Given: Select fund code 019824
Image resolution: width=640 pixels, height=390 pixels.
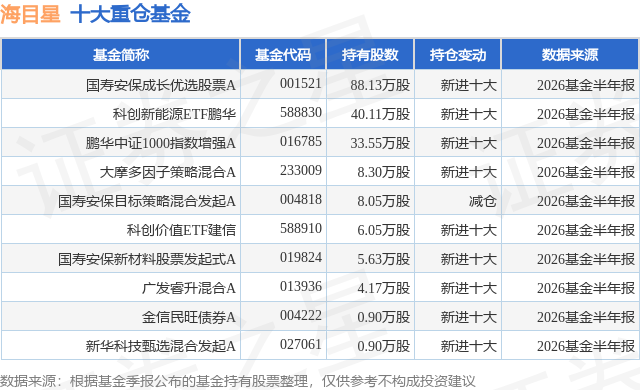Looking at the screenshot, I should [x=301, y=257].
